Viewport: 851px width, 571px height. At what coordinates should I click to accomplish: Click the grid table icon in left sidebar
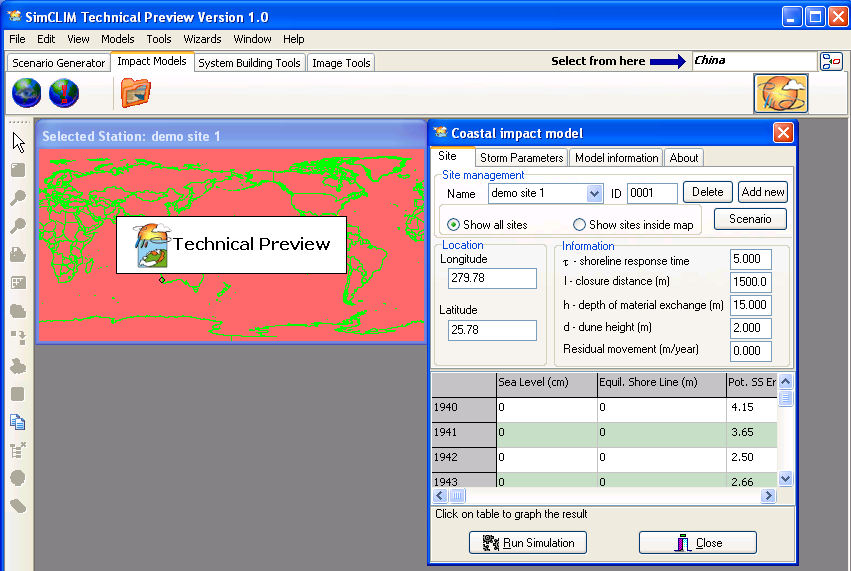[x=17, y=282]
